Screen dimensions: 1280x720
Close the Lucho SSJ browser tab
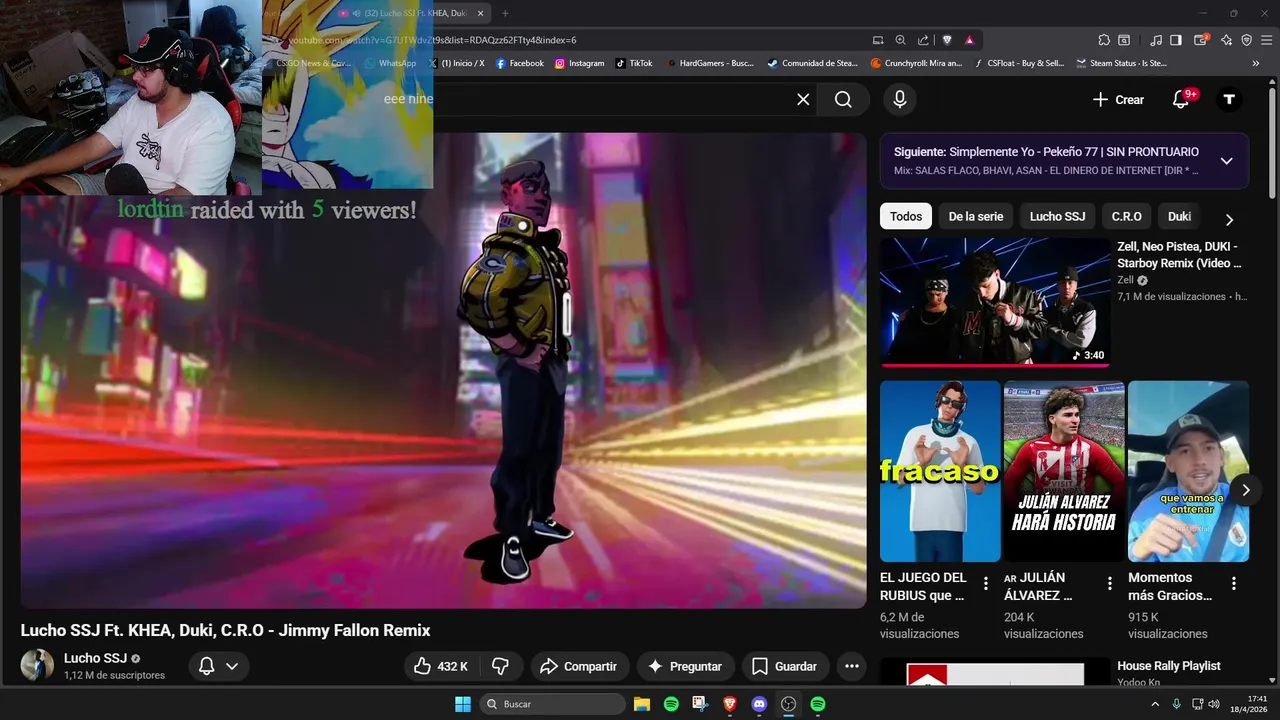[x=481, y=13]
